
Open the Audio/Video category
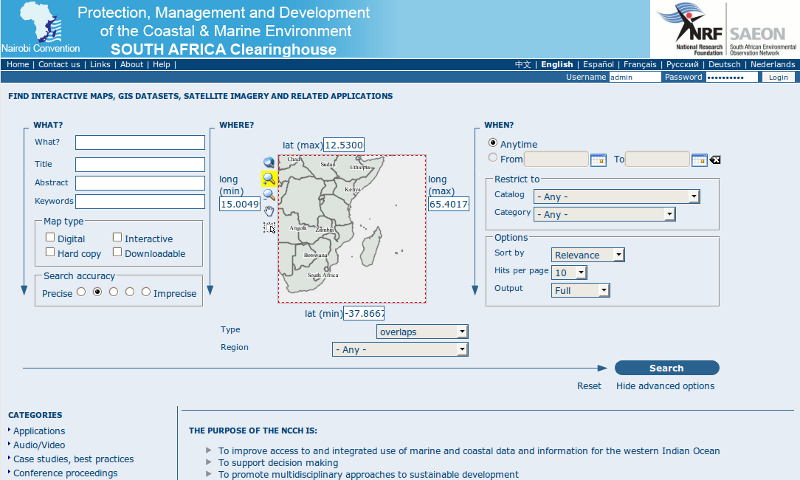point(39,445)
